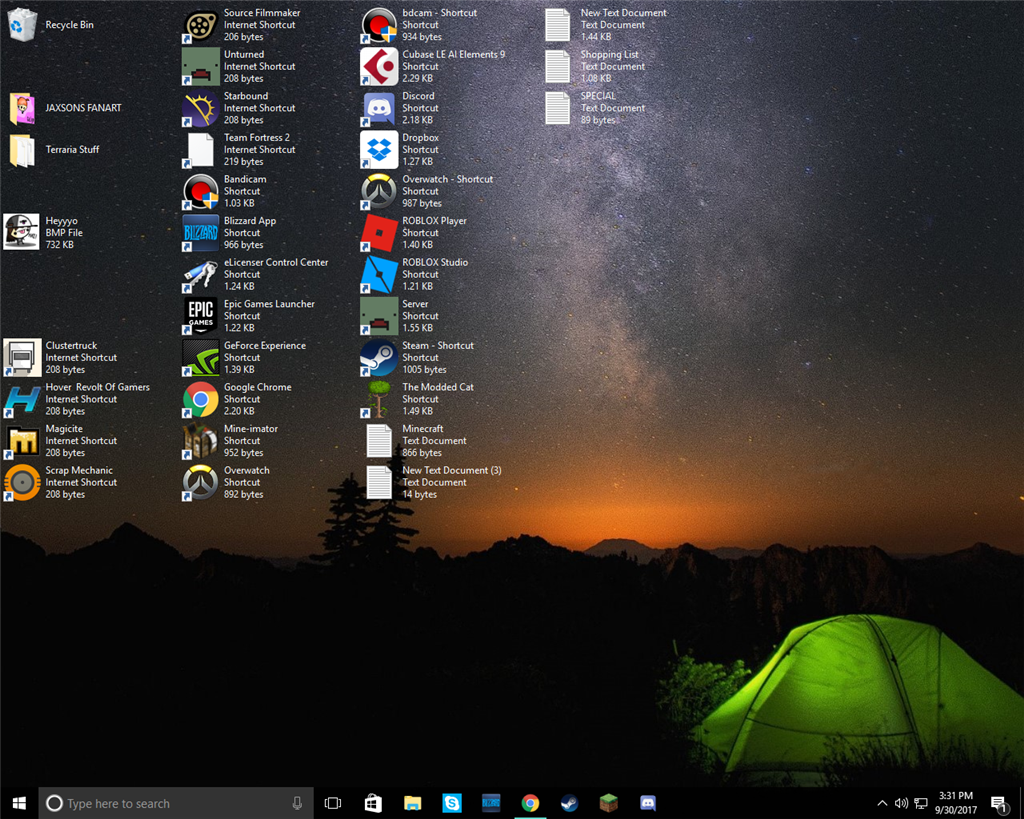This screenshot has width=1024, height=819.
Task: Select the Terraria Stuff folder
Action: click(22, 150)
